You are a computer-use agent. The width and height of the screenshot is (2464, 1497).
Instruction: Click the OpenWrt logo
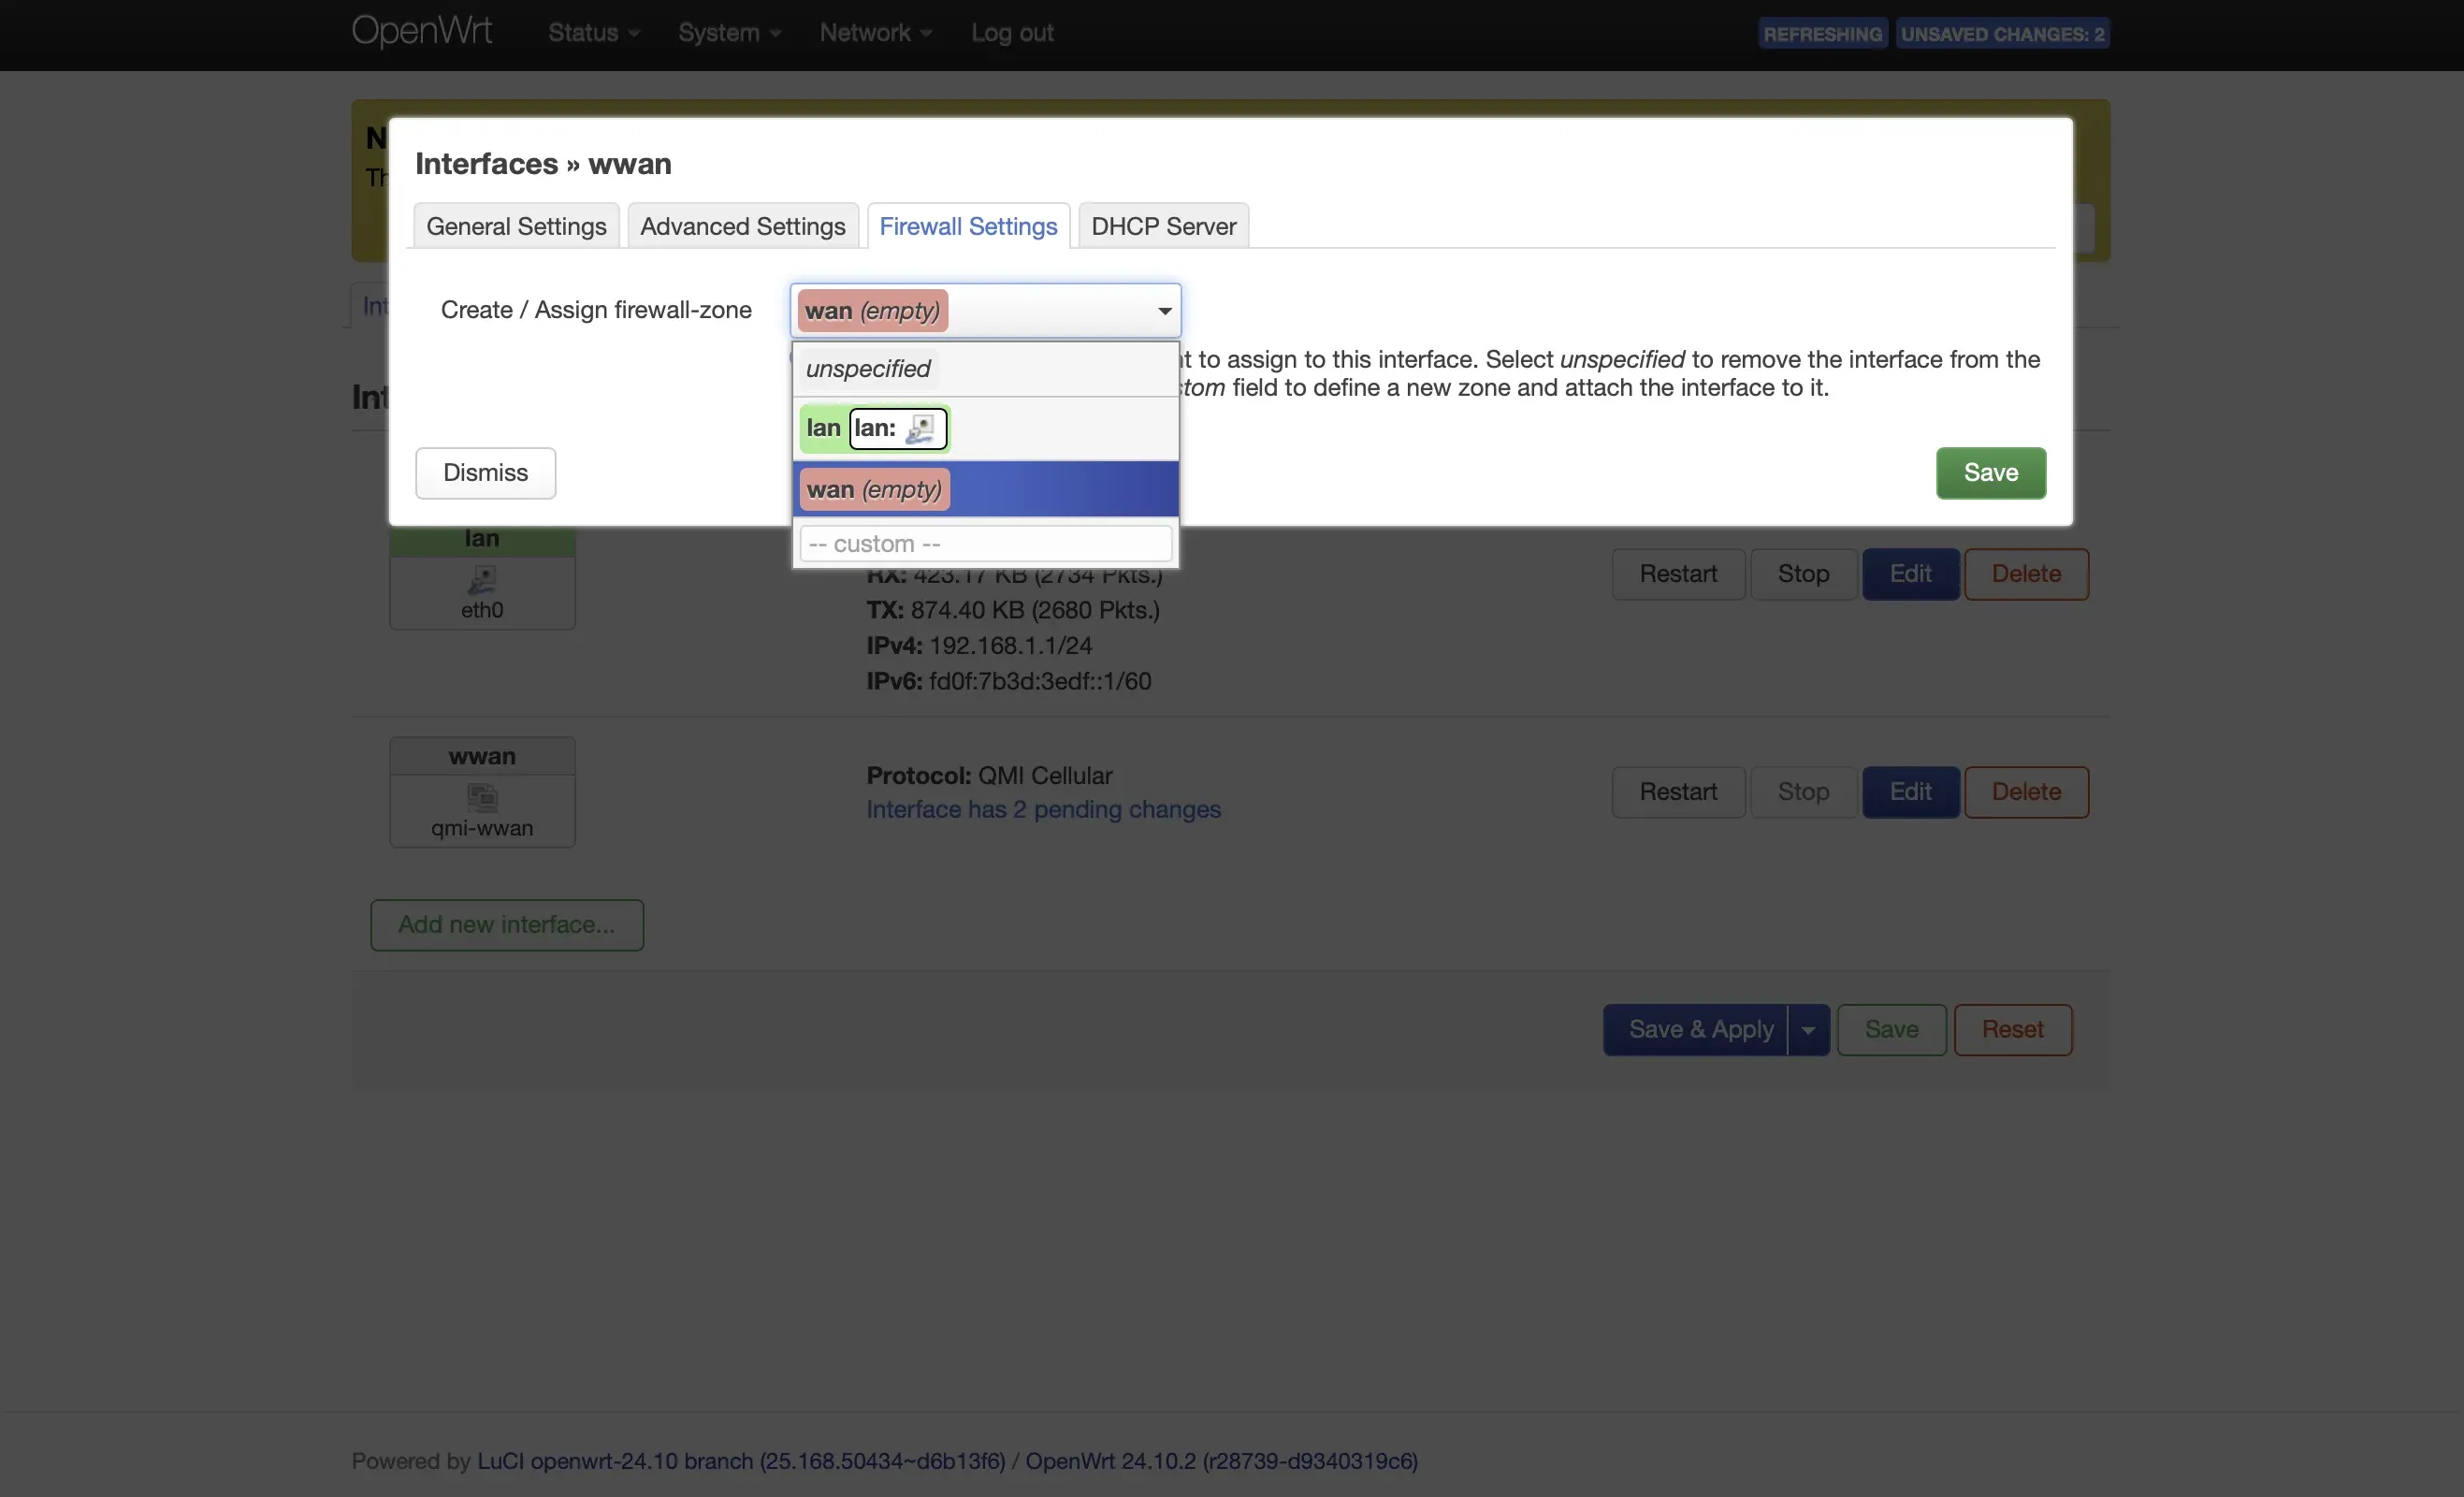[421, 32]
